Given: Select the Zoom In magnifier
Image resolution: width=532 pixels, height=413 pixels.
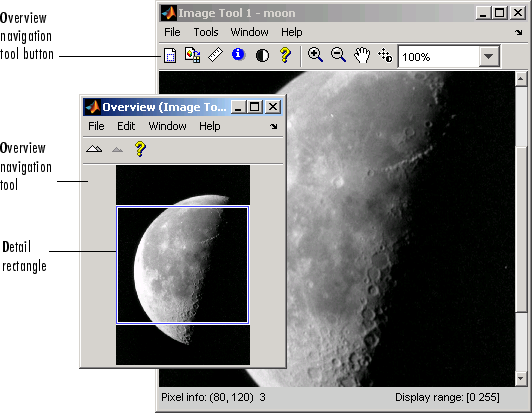Looking at the screenshot, I should pyautogui.click(x=315, y=55).
